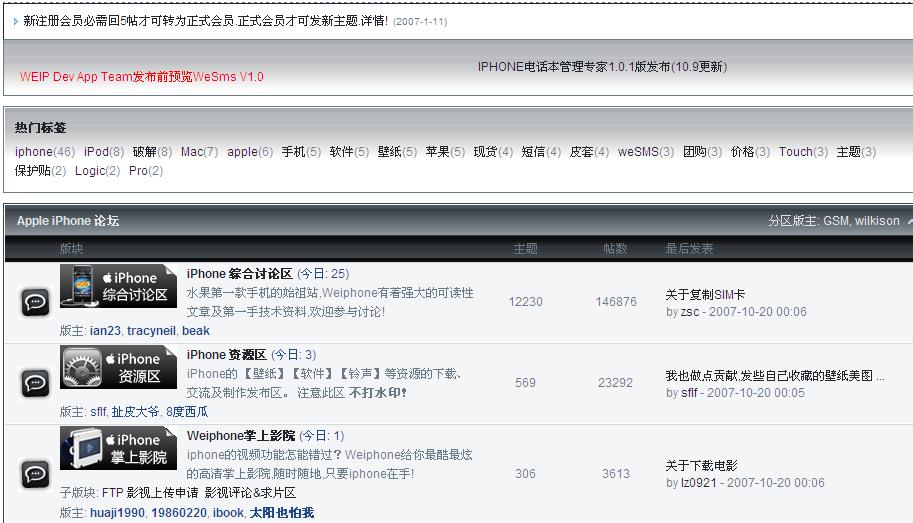This screenshot has height=523, width=913.
Task: Select the Pro(2) hot tag
Action: [146, 171]
